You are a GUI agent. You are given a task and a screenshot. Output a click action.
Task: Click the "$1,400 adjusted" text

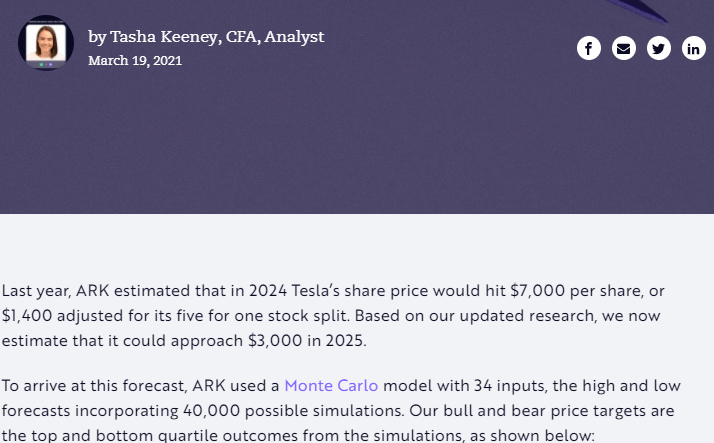(x=59, y=315)
